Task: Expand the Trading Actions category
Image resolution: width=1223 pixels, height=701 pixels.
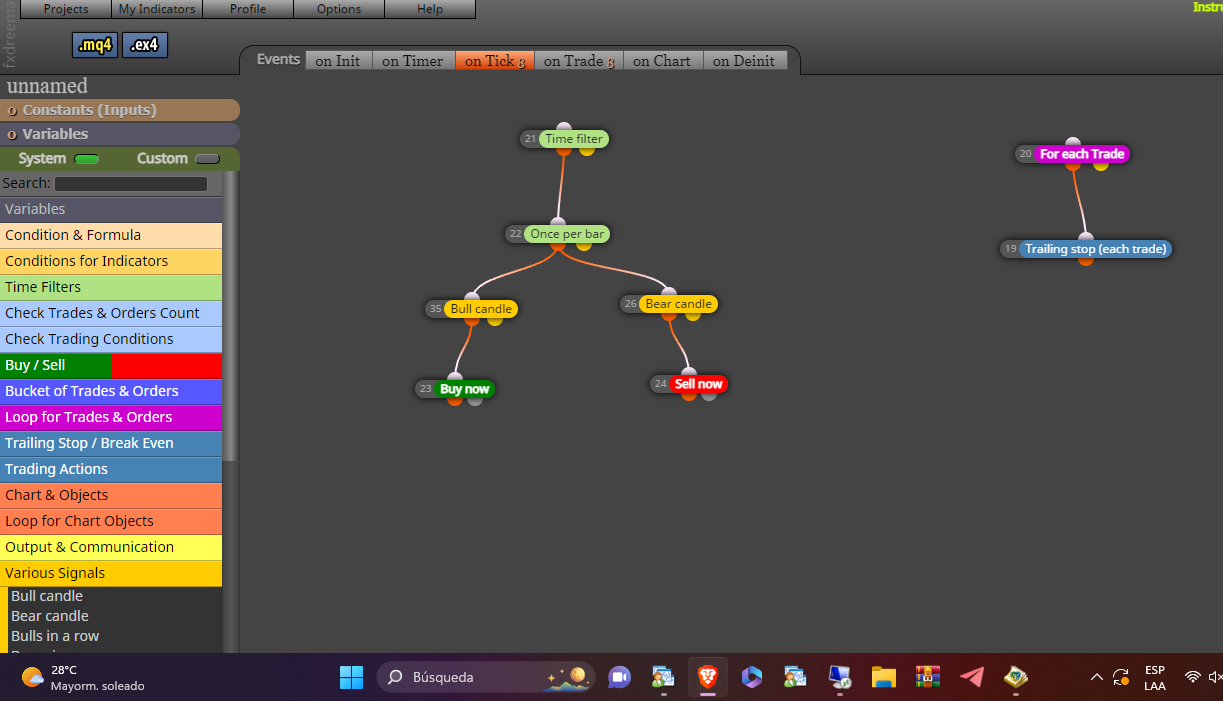Action: [111, 469]
